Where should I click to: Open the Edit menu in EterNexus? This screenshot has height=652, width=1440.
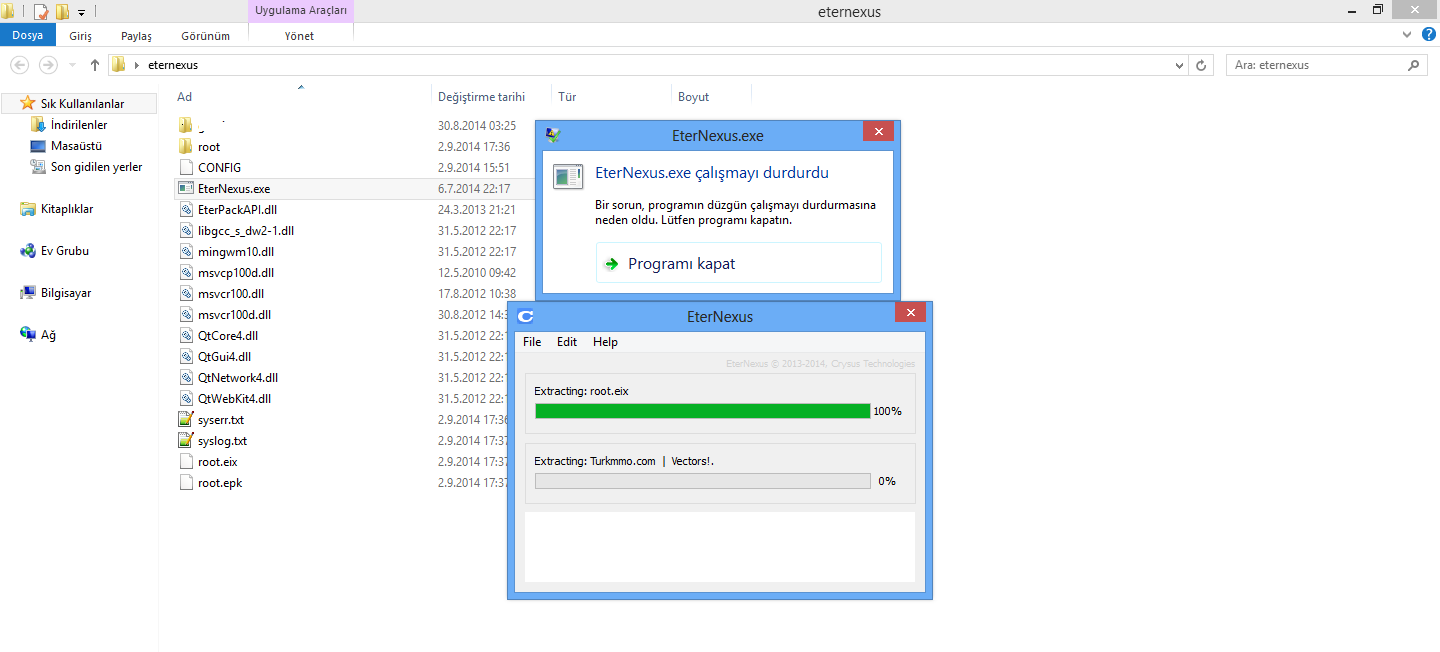pos(567,342)
